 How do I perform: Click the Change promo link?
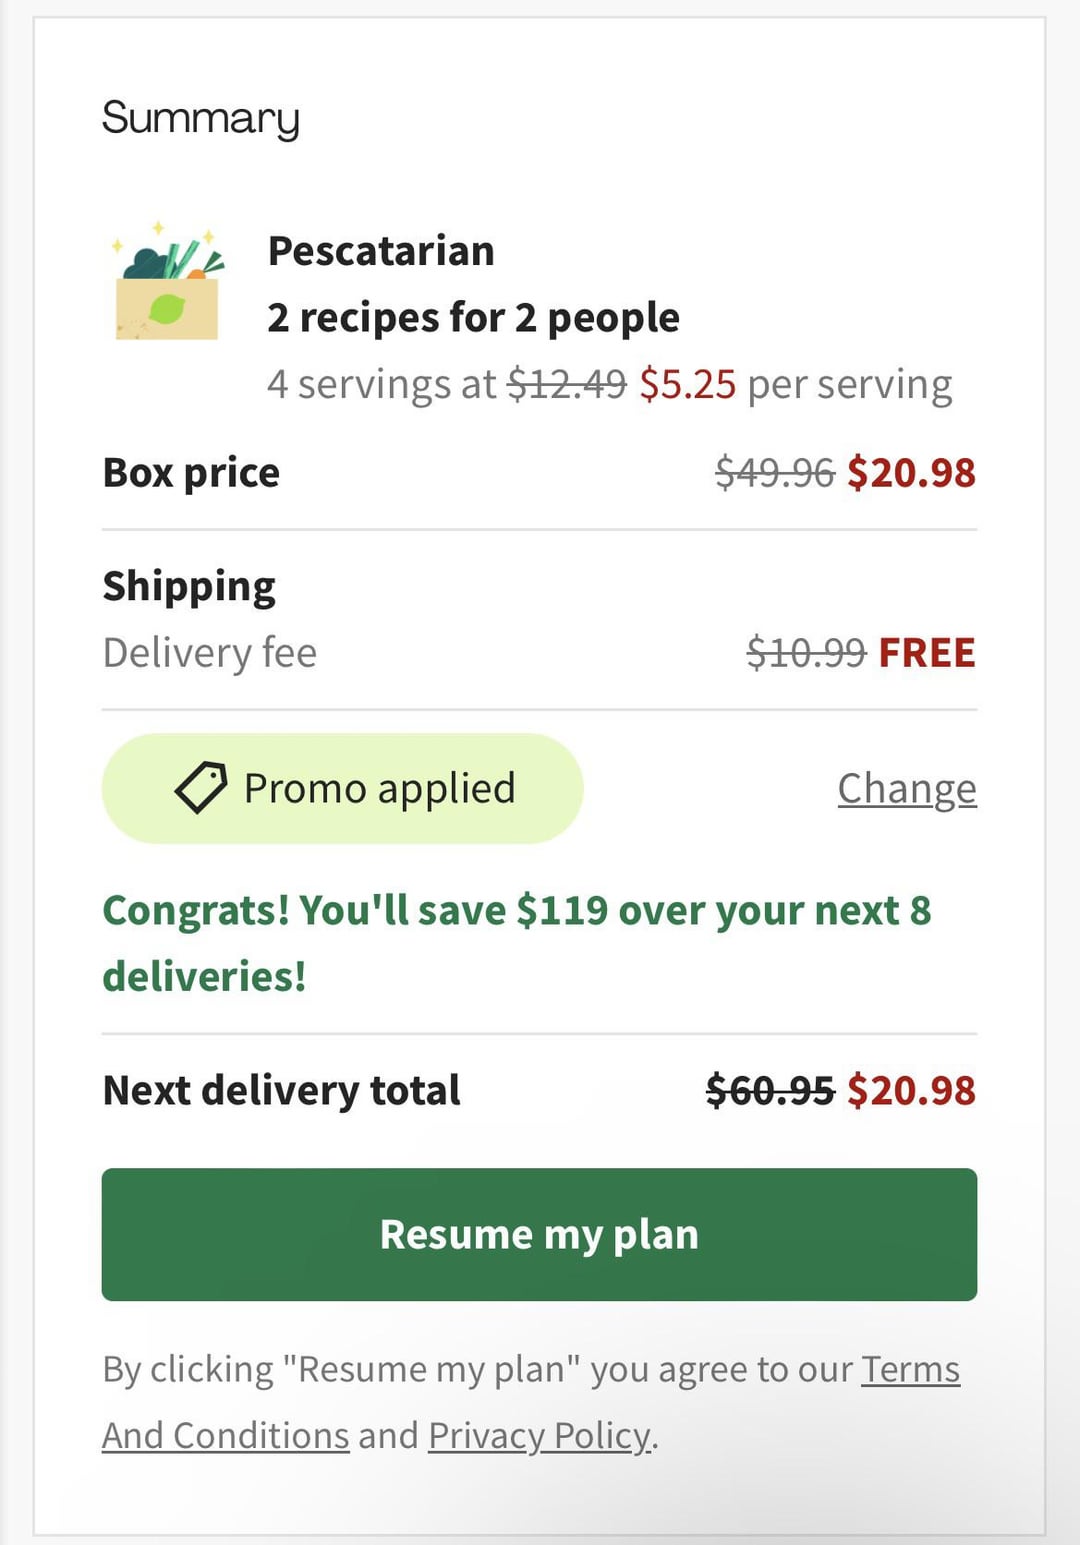(906, 788)
